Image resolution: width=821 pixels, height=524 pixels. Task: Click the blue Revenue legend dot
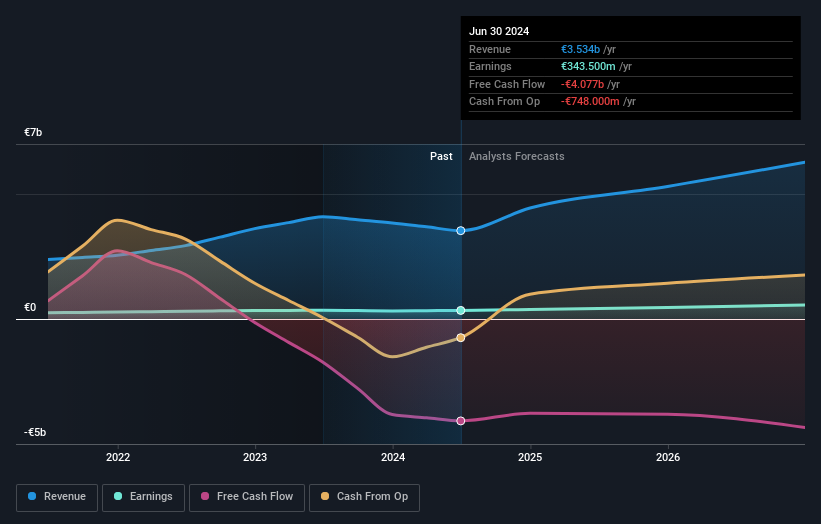tap(32, 496)
